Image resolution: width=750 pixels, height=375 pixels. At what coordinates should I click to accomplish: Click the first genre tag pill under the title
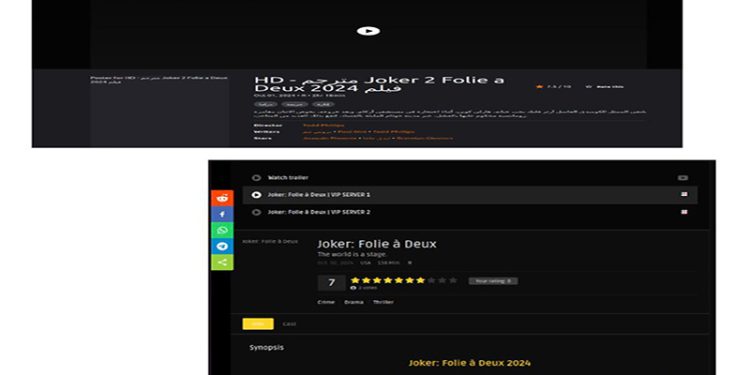coord(265,104)
